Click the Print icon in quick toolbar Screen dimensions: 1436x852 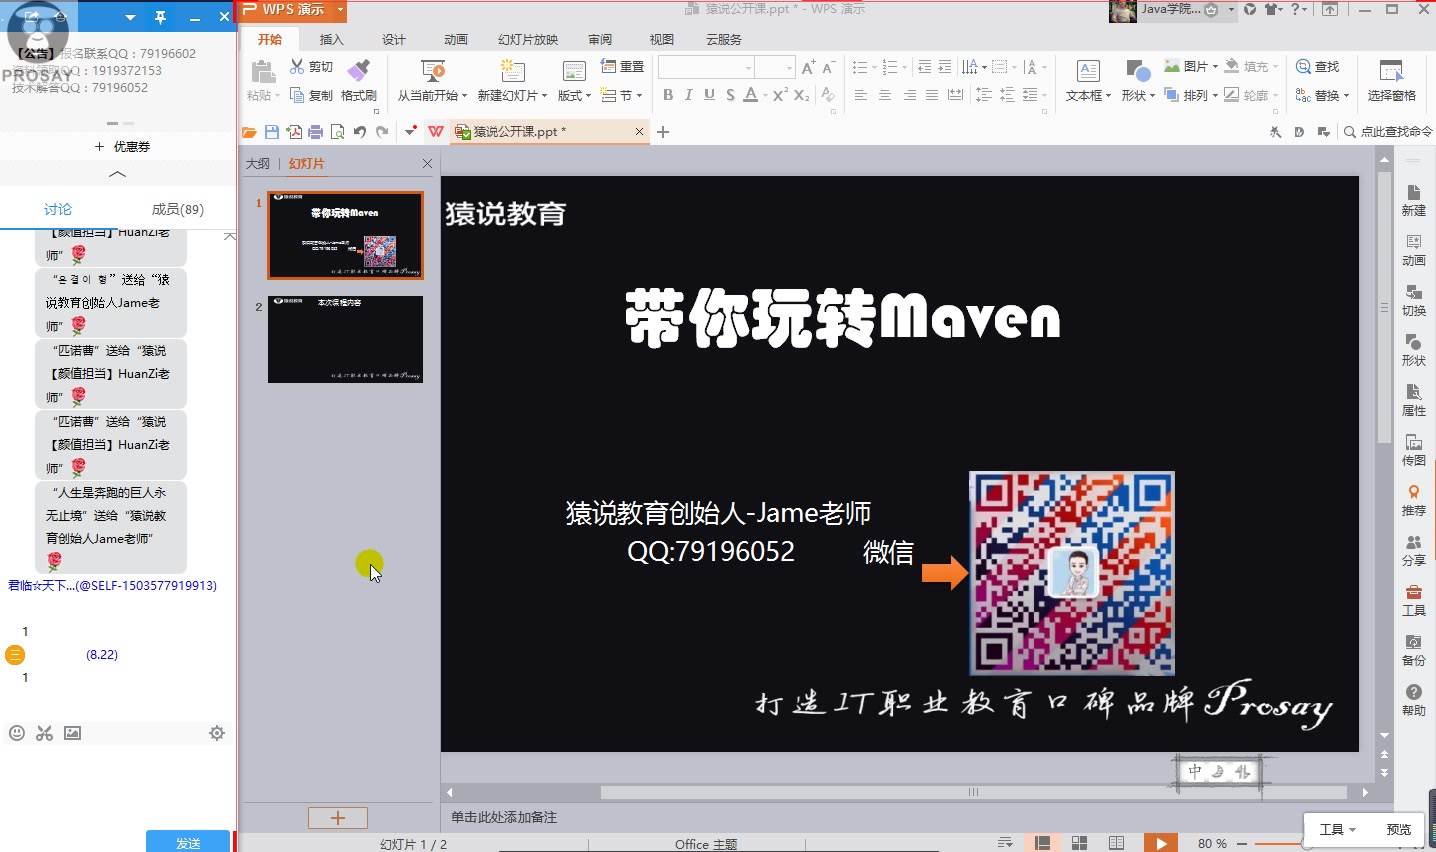(x=316, y=132)
